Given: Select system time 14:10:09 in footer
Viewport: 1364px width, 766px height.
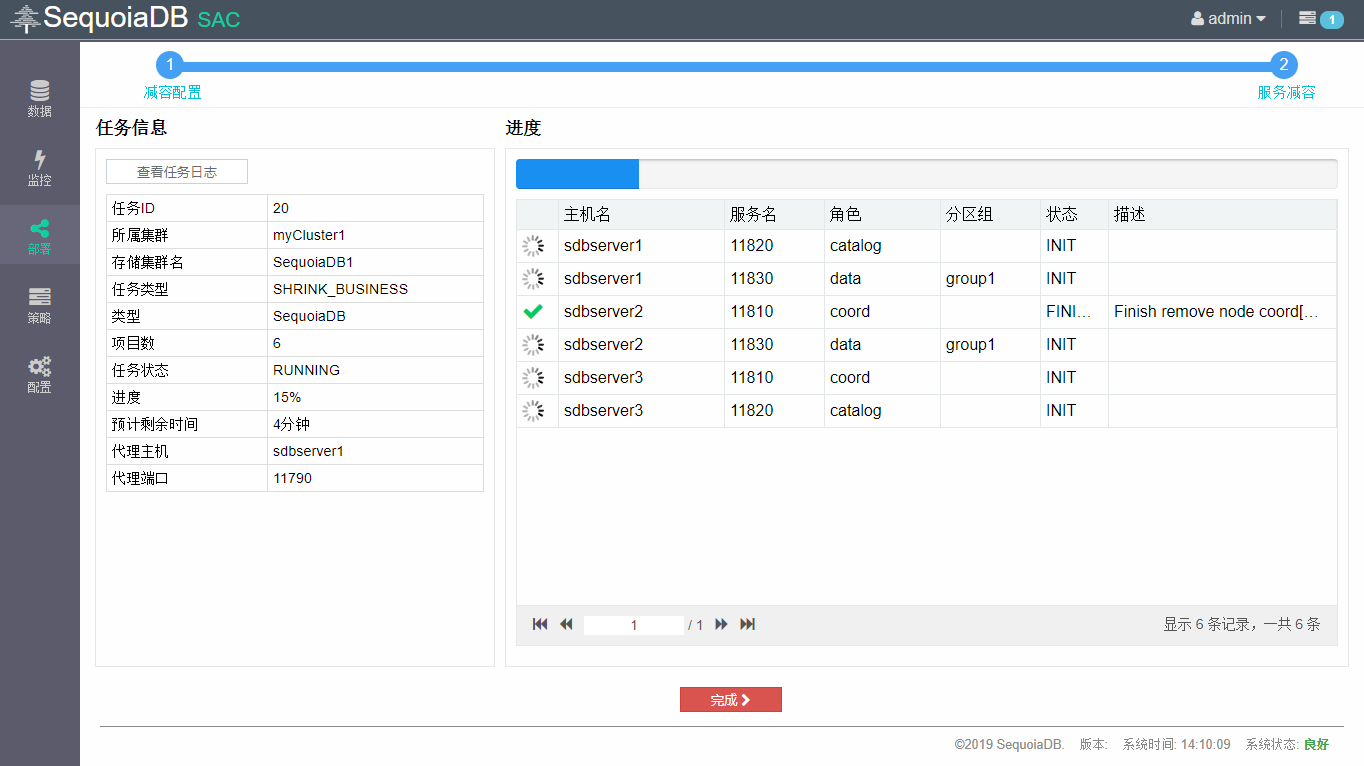Looking at the screenshot, I should [1205, 744].
